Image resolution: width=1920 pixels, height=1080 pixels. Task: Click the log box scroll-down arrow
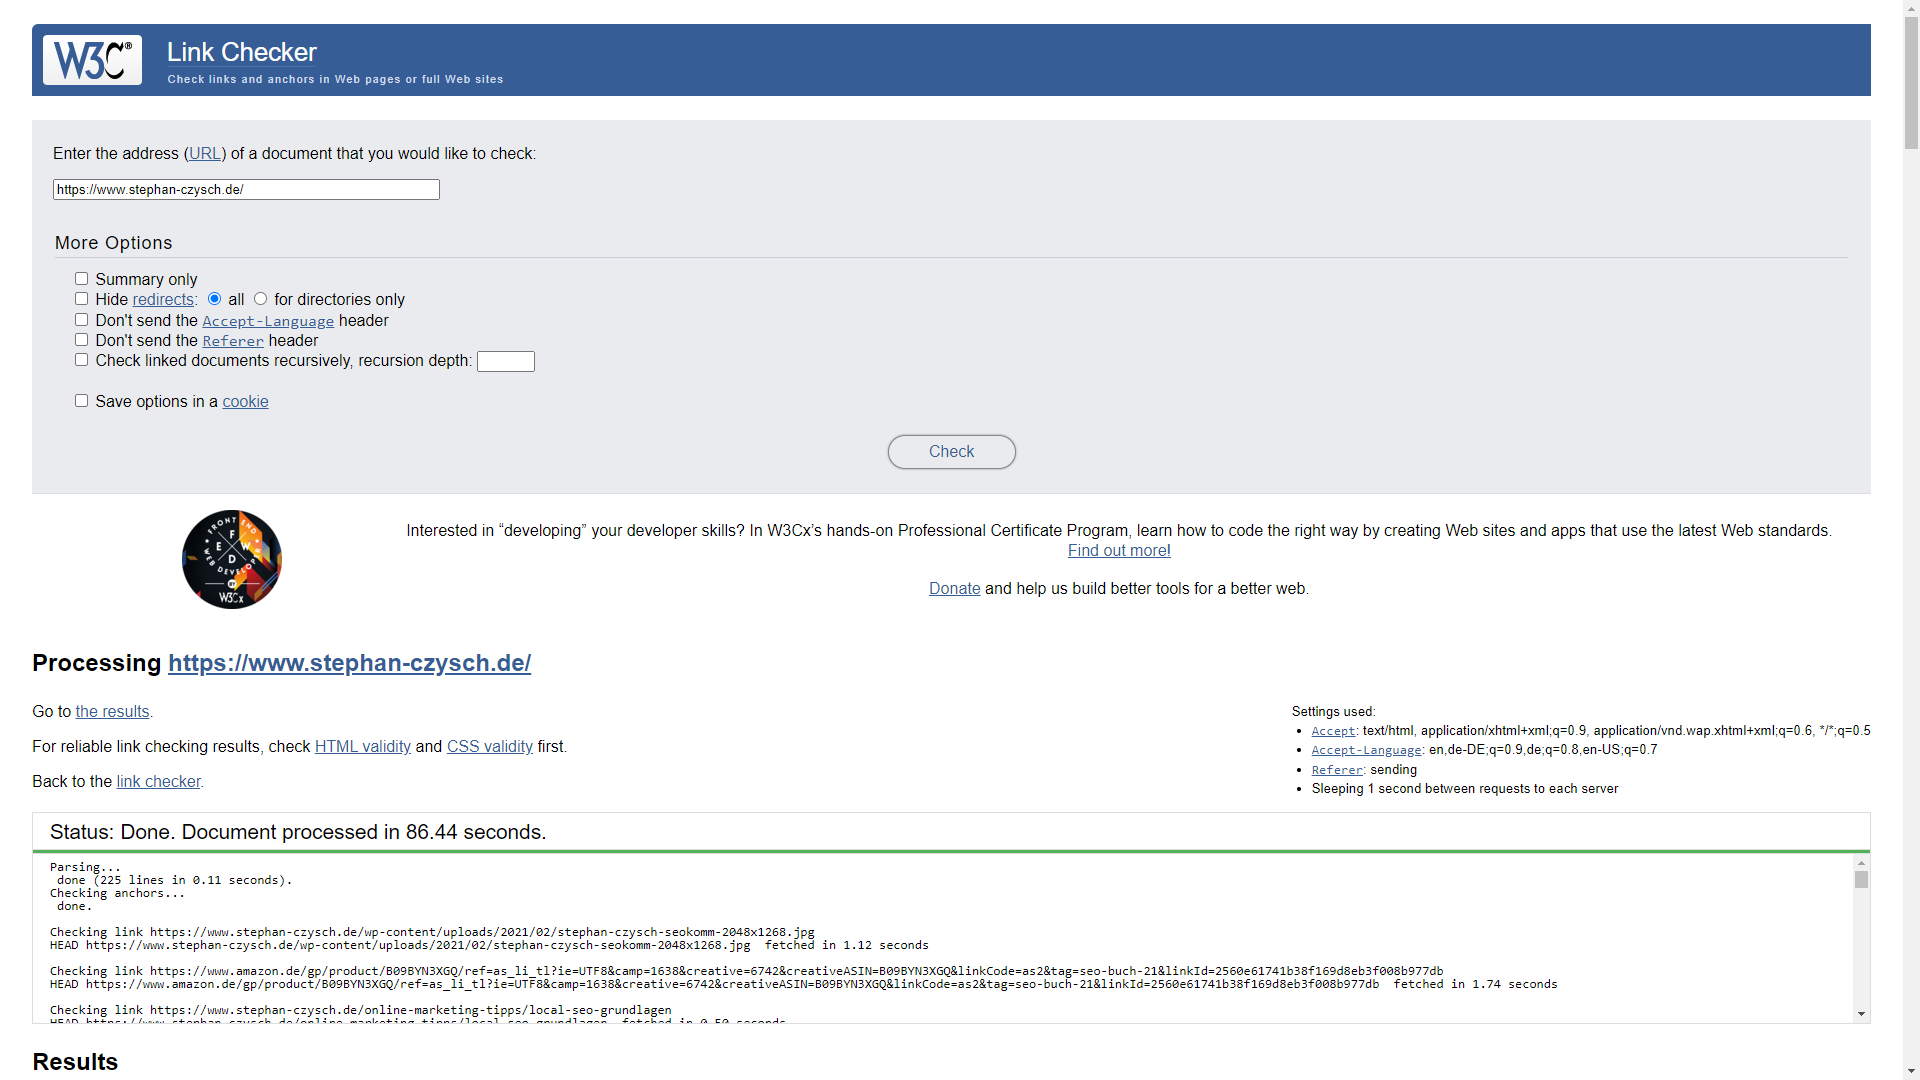click(x=1861, y=1014)
